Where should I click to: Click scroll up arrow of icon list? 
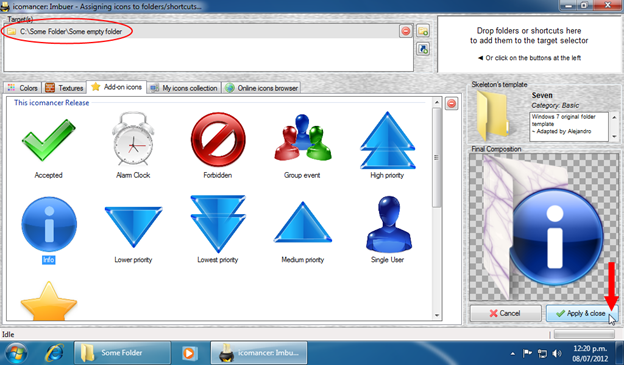[437, 102]
